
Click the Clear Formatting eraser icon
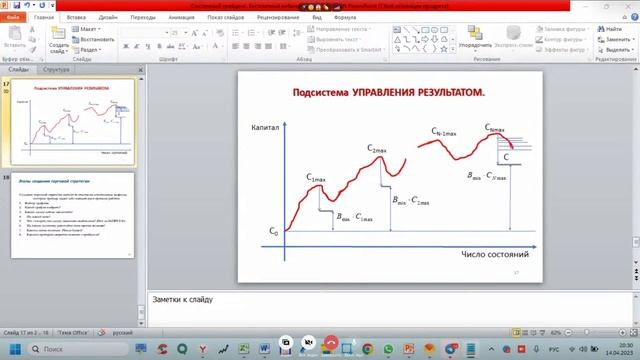point(220,33)
